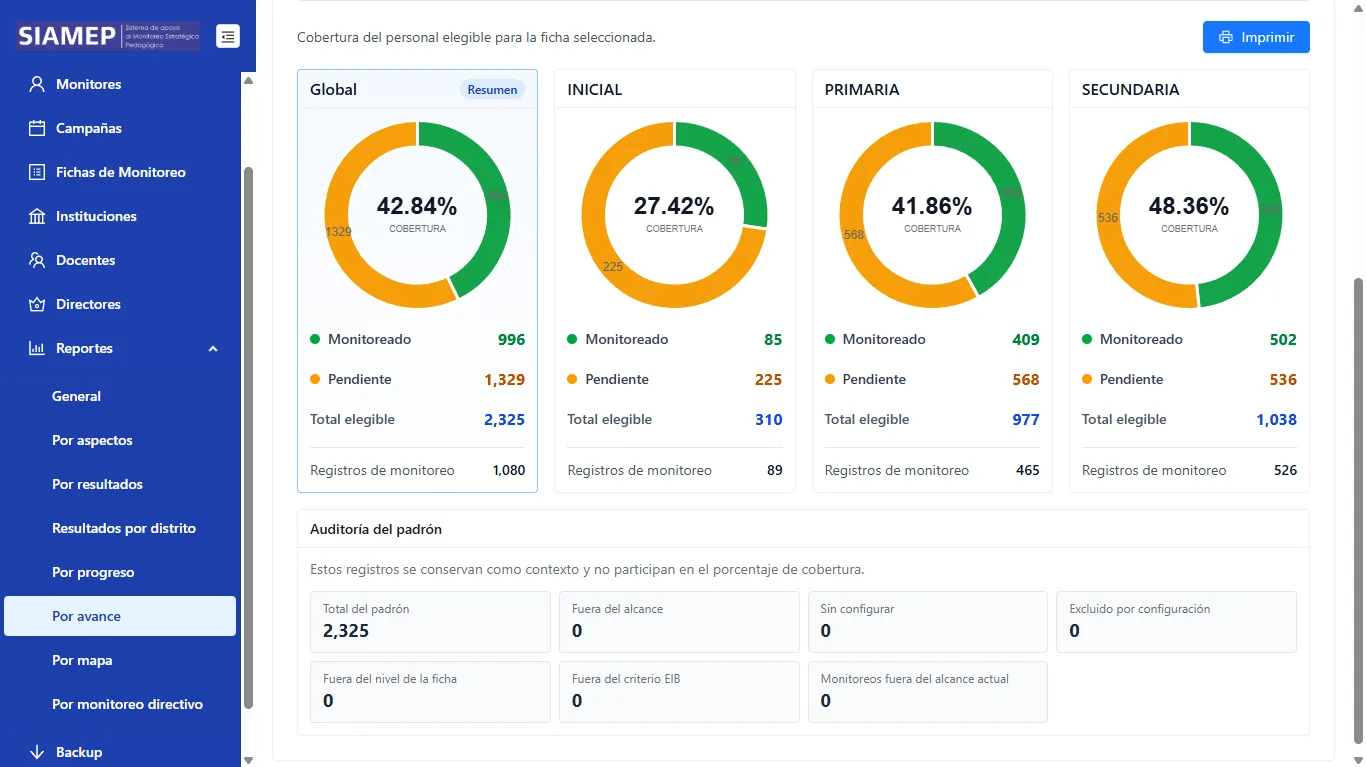The width and height of the screenshot is (1366, 767).
Task: Click Global Pendiente value 1,329
Action: coord(505,379)
